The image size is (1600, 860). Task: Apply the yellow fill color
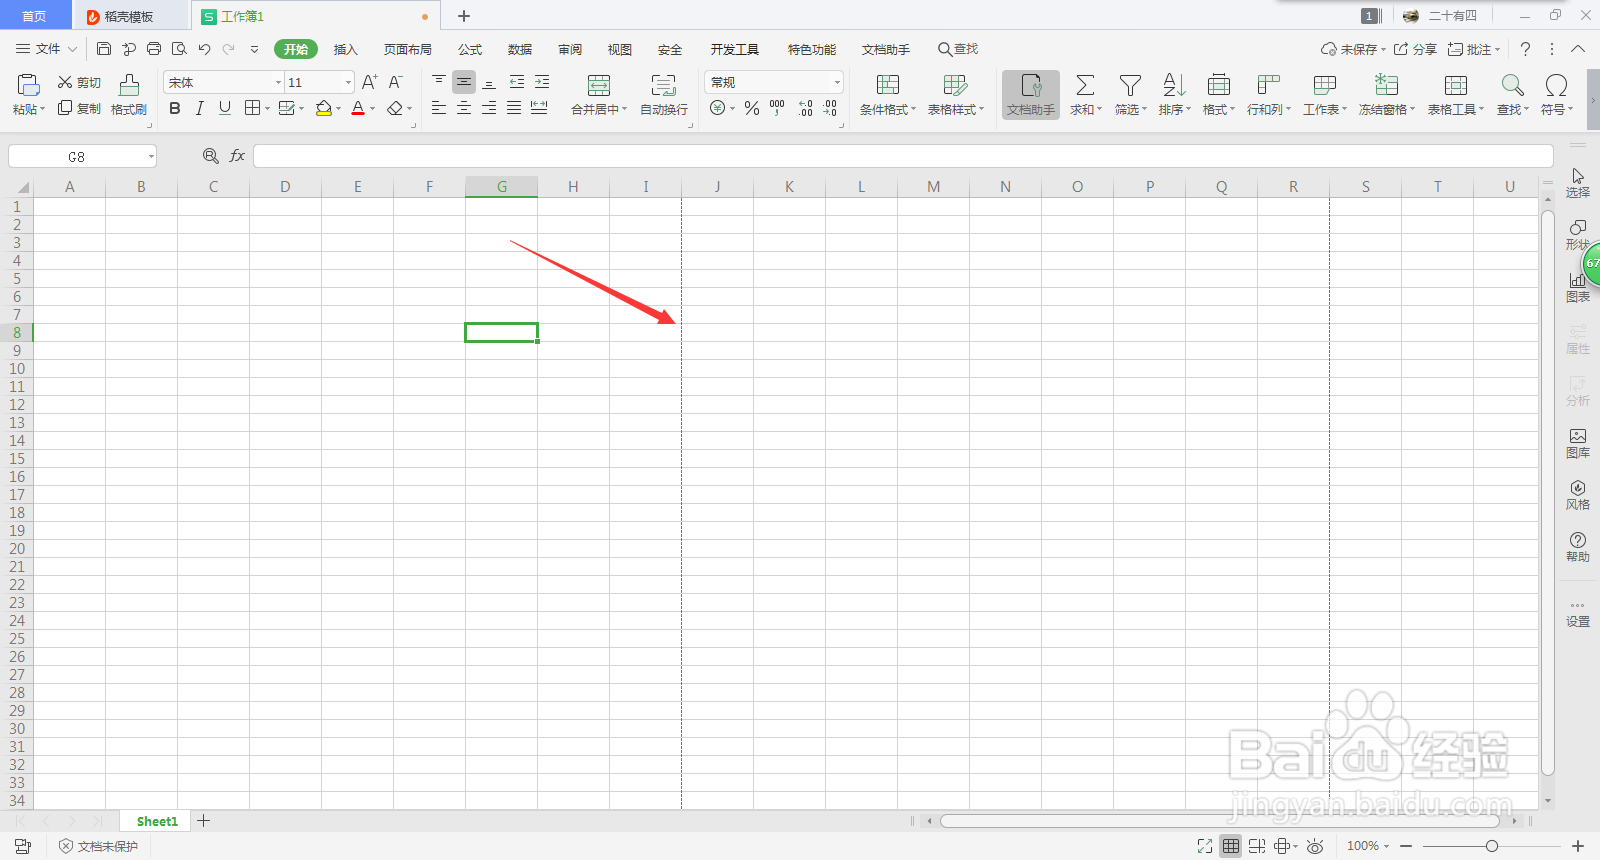tap(323, 108)
